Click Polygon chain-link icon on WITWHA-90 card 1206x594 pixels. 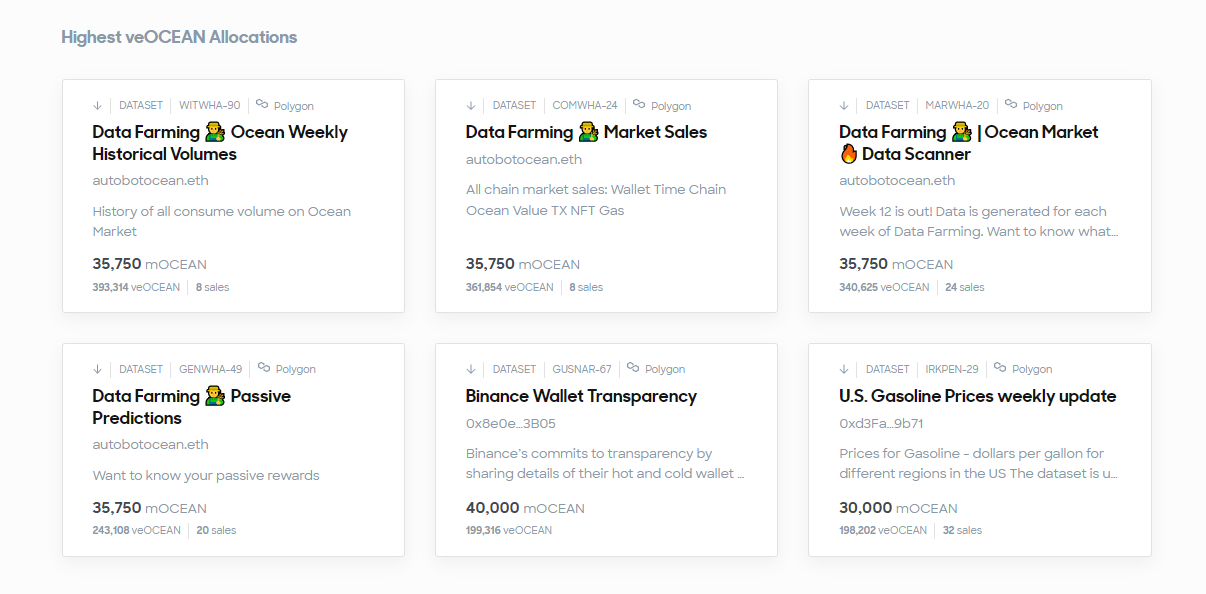(x=262, y=104)
